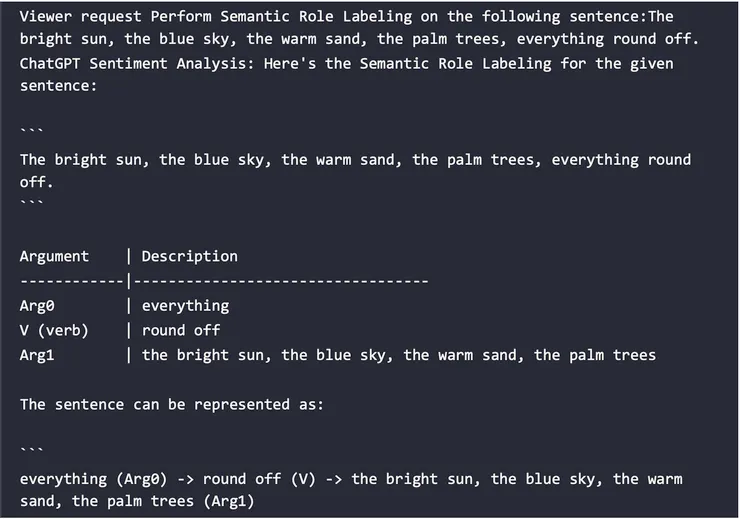Click the "V (verb)" row label

coord(54,330)
